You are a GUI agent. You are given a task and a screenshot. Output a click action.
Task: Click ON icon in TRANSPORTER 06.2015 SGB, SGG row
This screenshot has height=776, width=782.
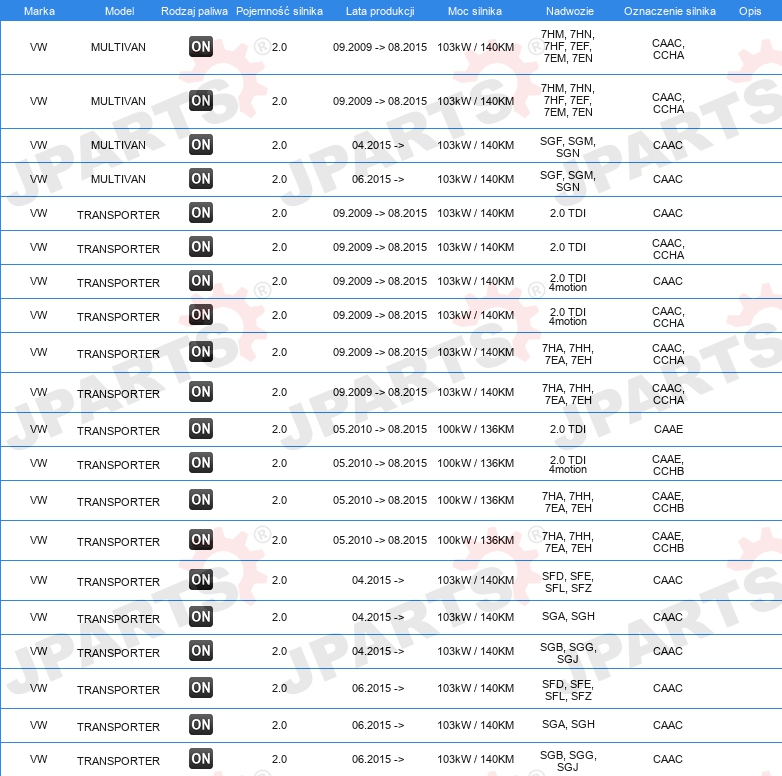click(201, 759)
